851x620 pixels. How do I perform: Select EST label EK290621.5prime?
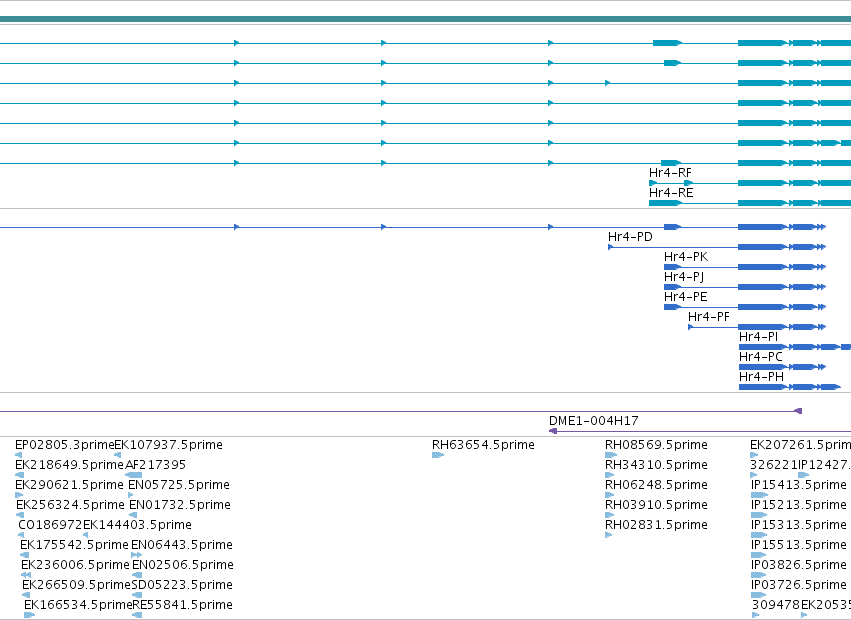[69, 485]
